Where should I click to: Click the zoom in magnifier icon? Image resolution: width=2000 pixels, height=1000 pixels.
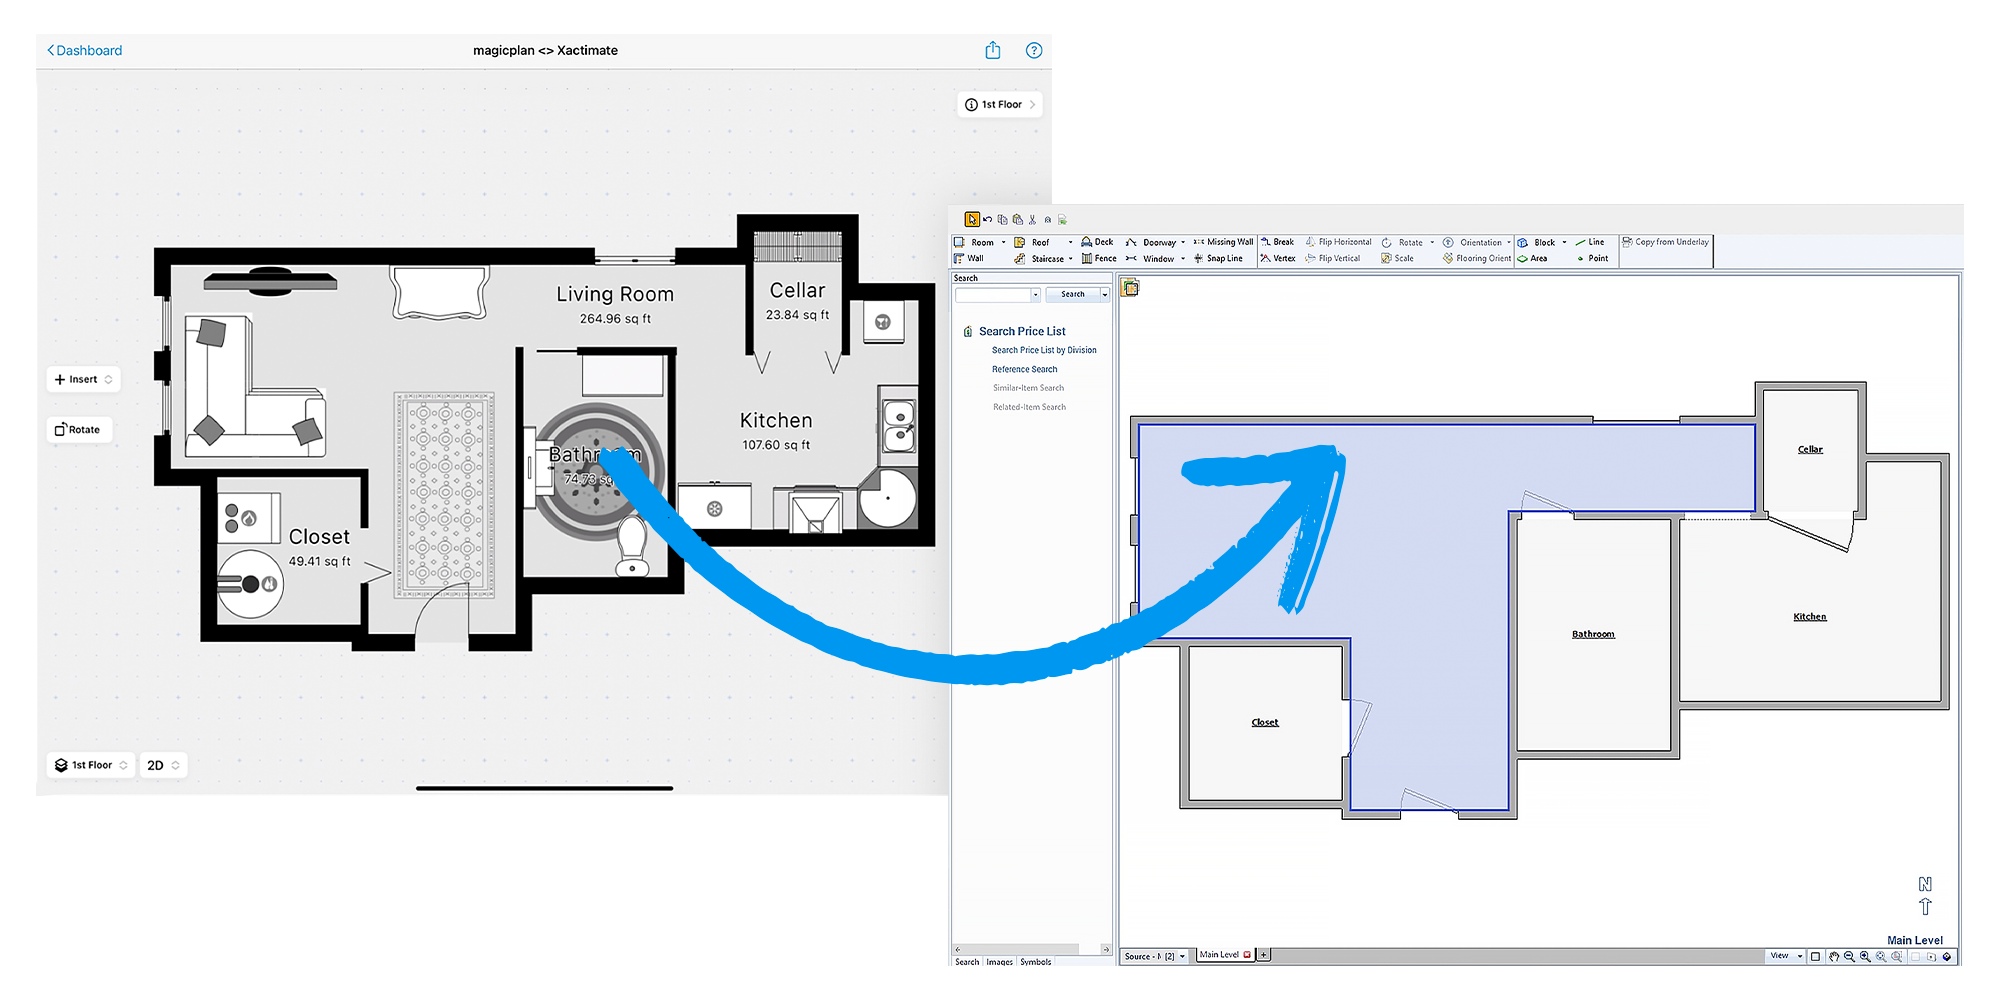point(1865,957)
